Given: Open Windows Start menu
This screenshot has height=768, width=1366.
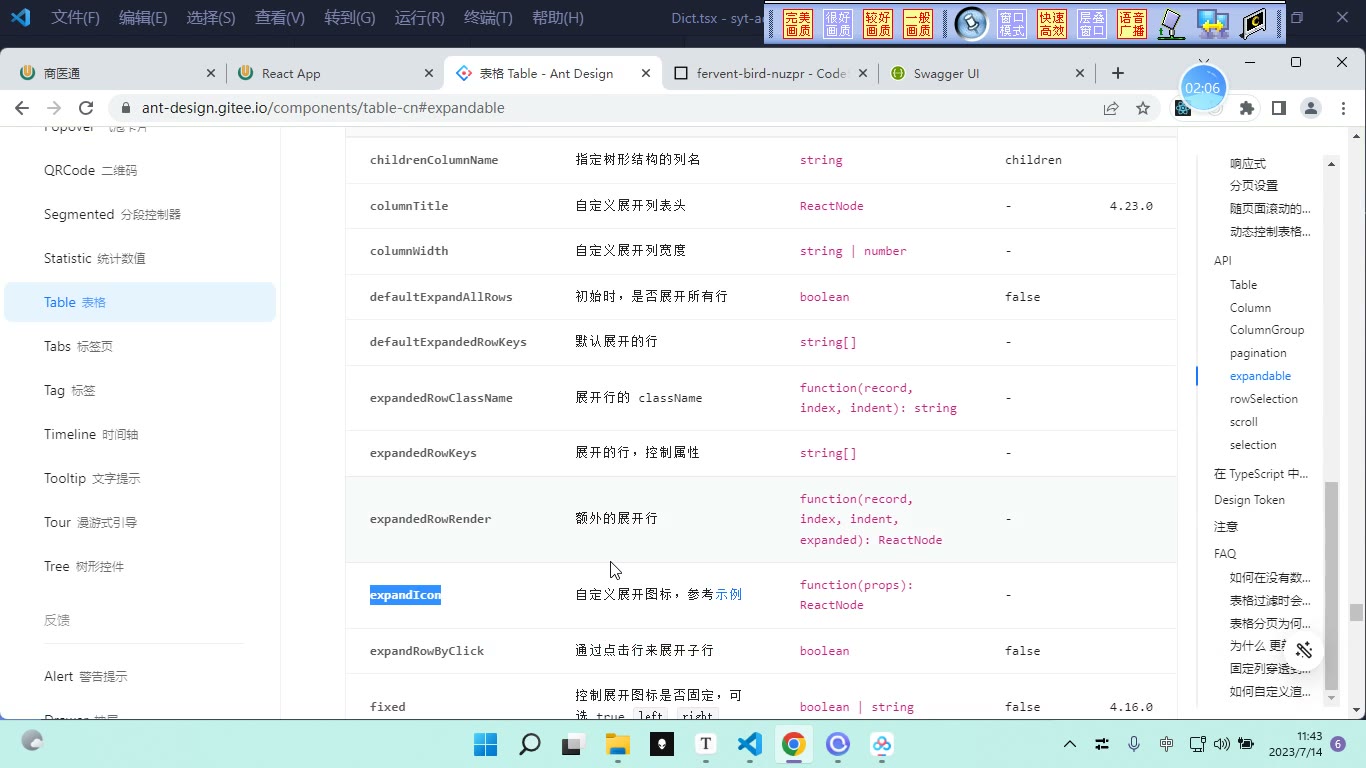Looking at the screenshot, I should click(485, 744).
